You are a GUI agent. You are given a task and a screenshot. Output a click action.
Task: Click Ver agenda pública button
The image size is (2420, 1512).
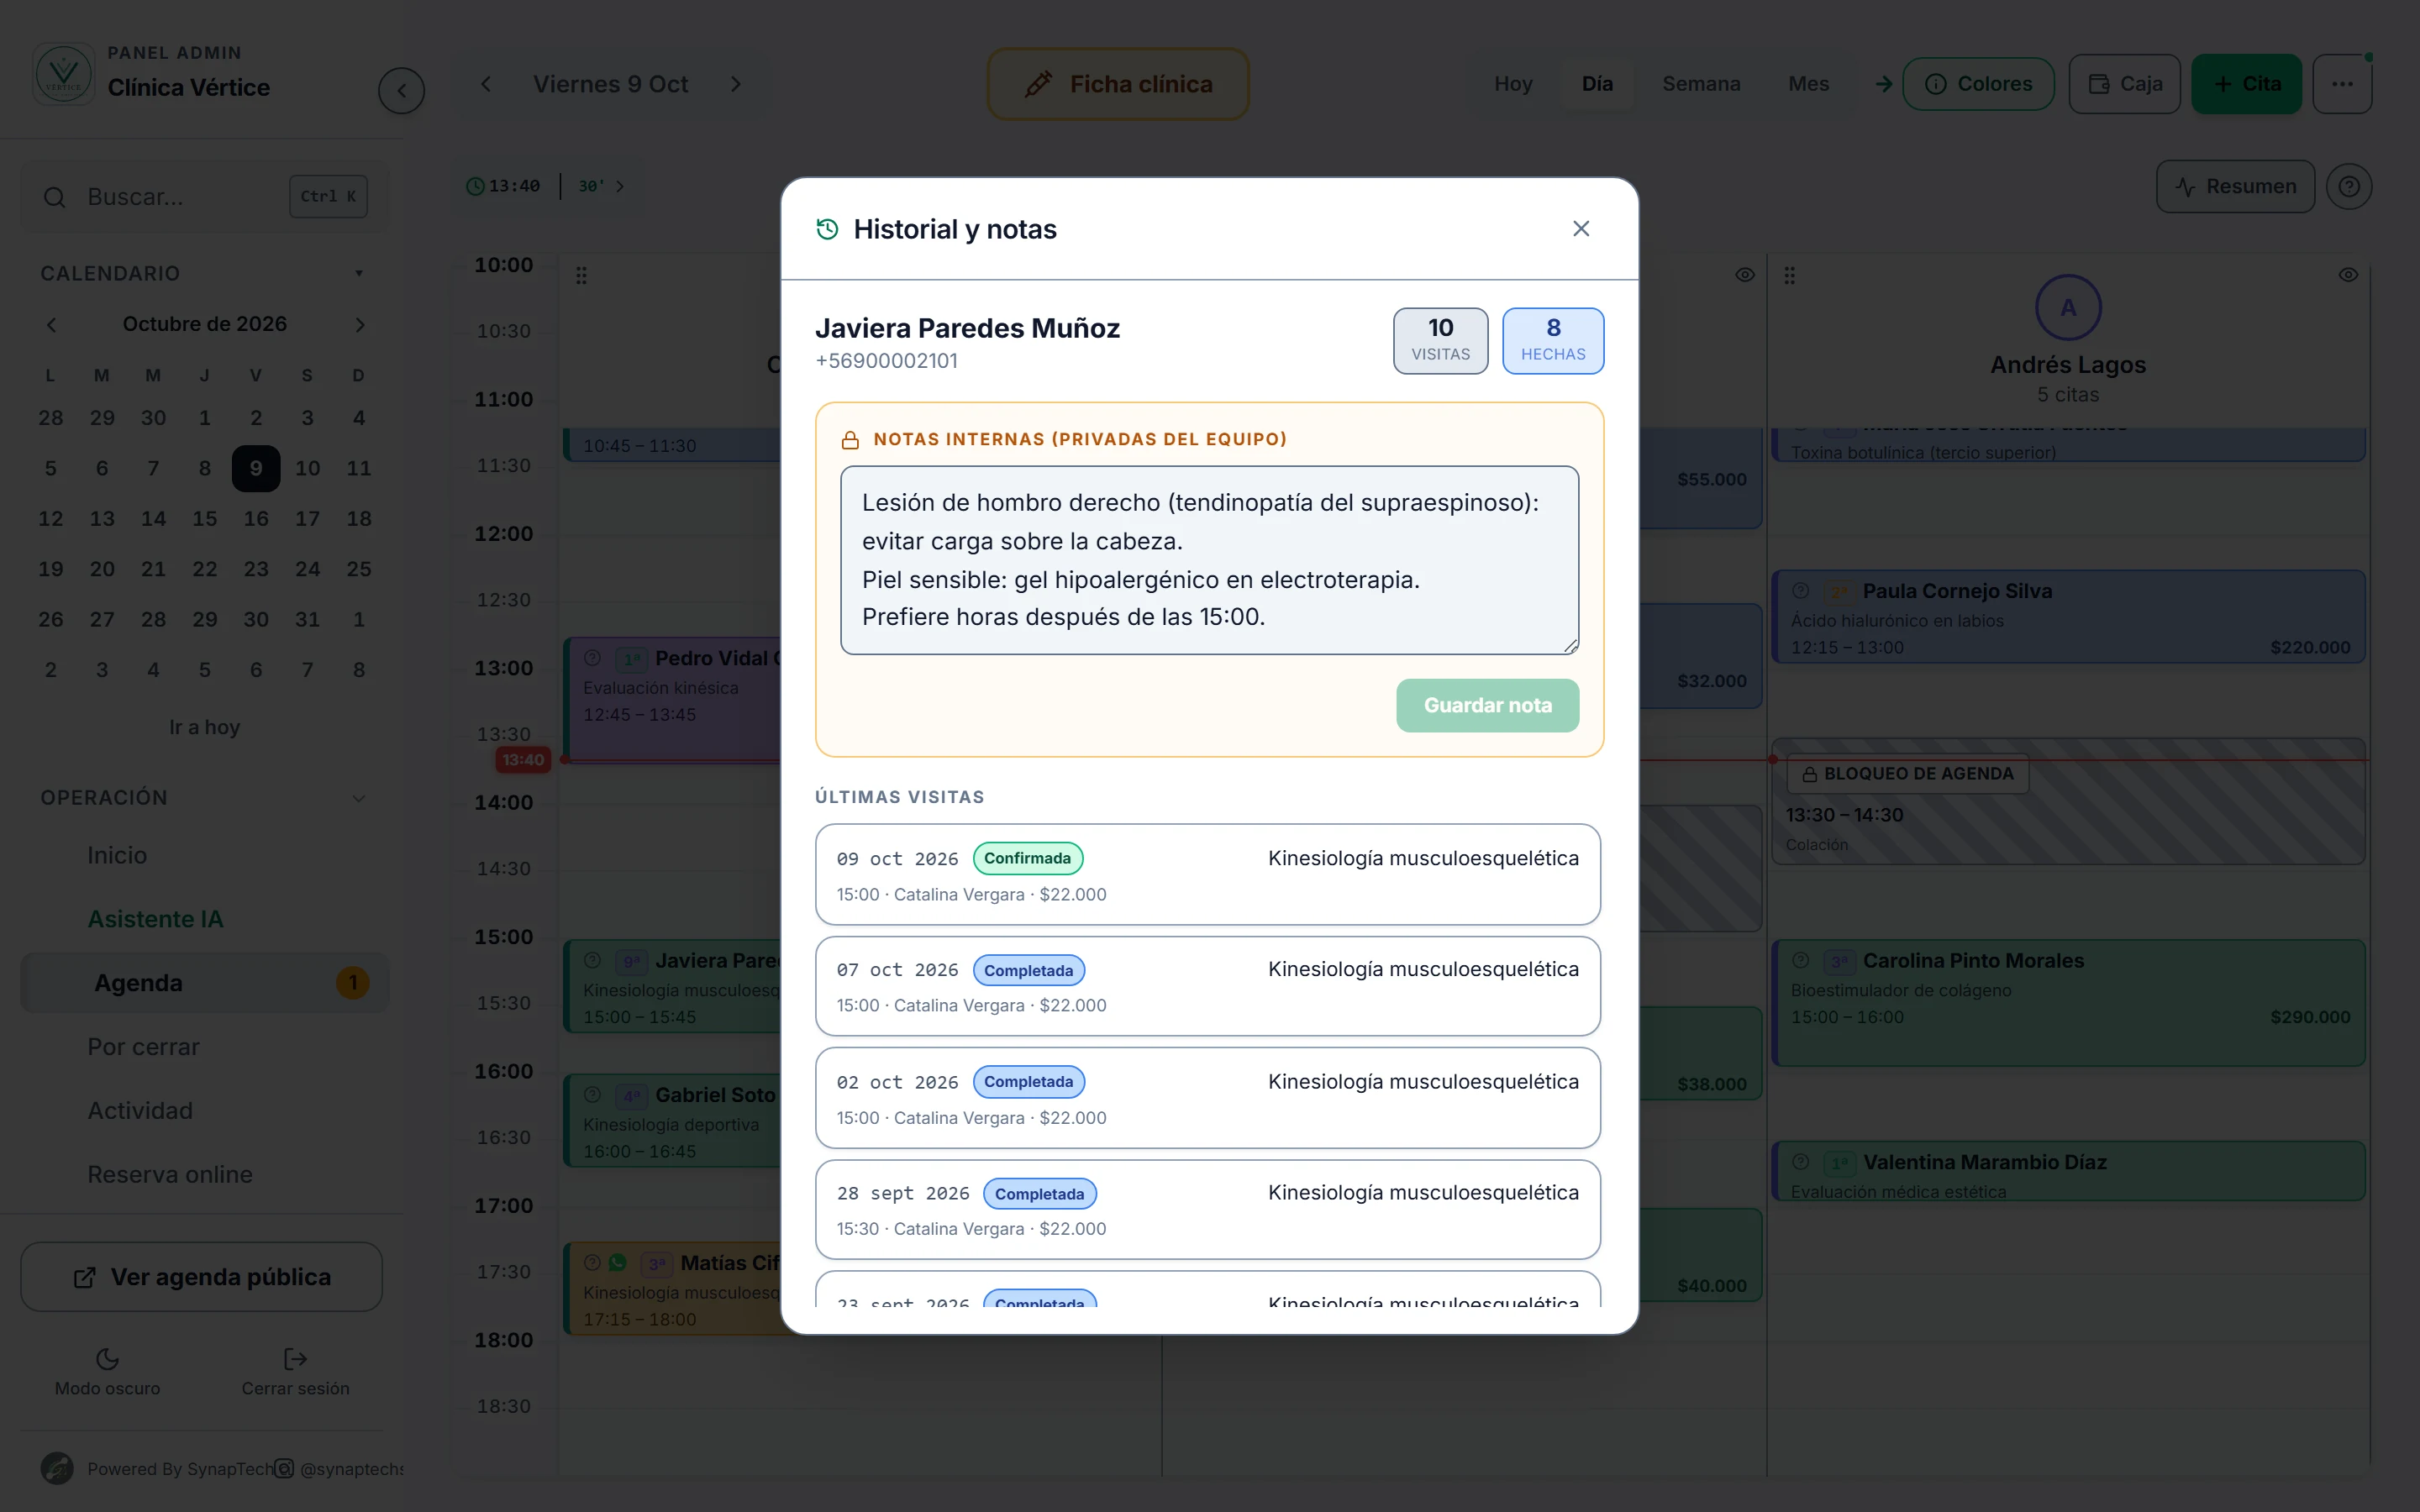[202, 1277]
